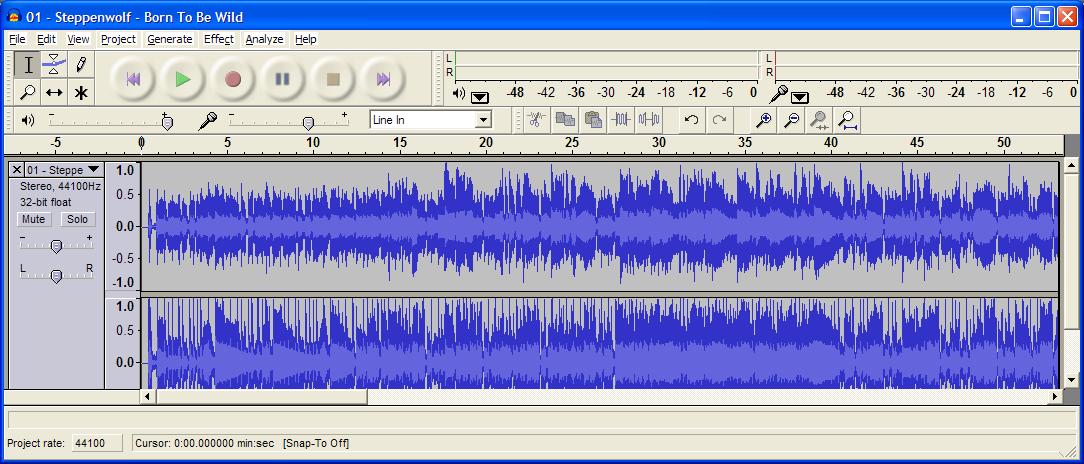Adjust the output volume slider

[x=167, y=122]
